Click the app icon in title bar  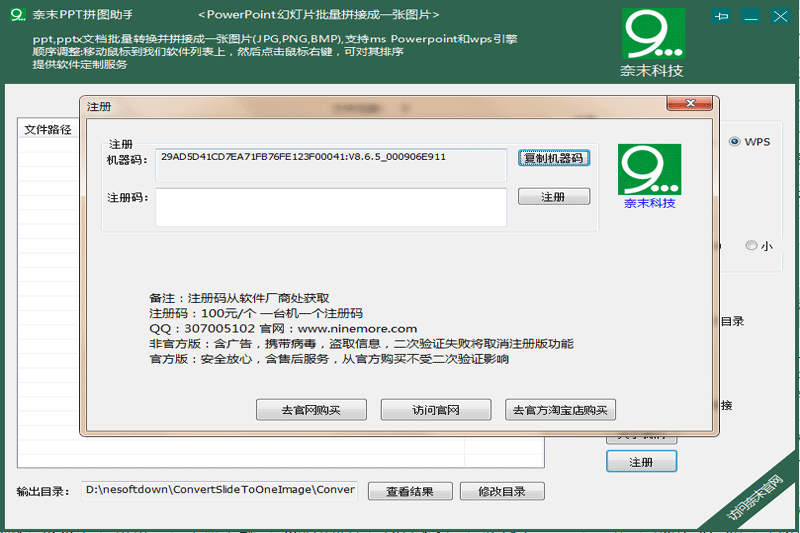coord(17,15)
